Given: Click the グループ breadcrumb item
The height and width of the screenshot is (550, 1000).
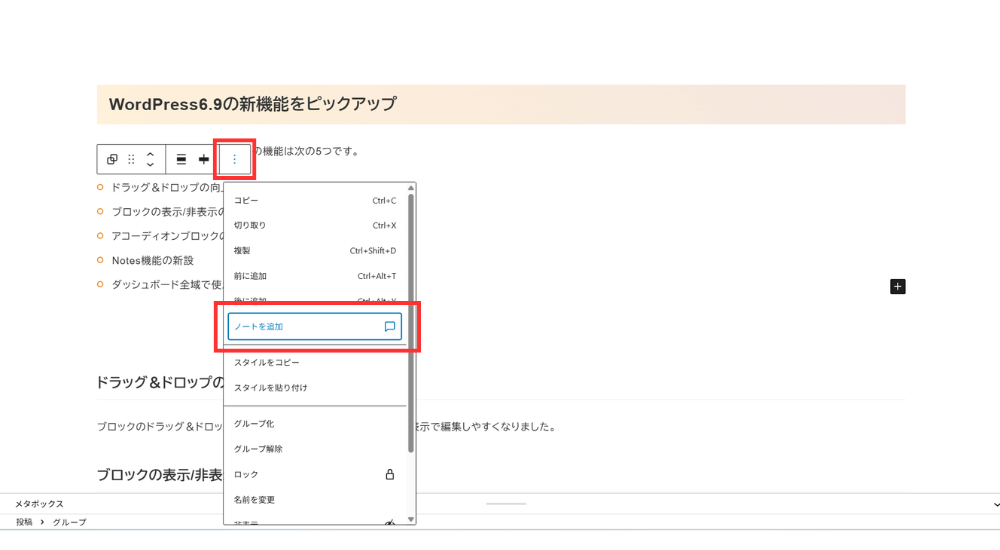Looking at the screenshot, I should (x=69, y=522).
